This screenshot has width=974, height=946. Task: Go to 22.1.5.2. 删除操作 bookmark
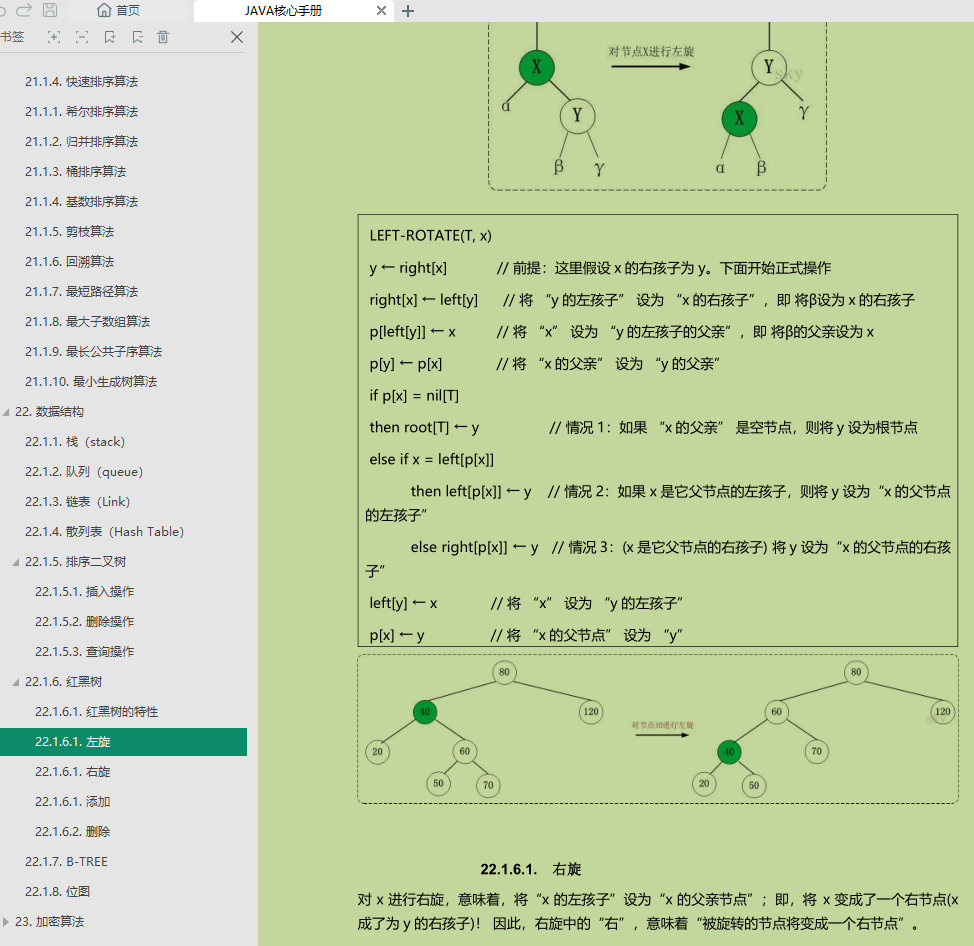click(x=84, y=622)
